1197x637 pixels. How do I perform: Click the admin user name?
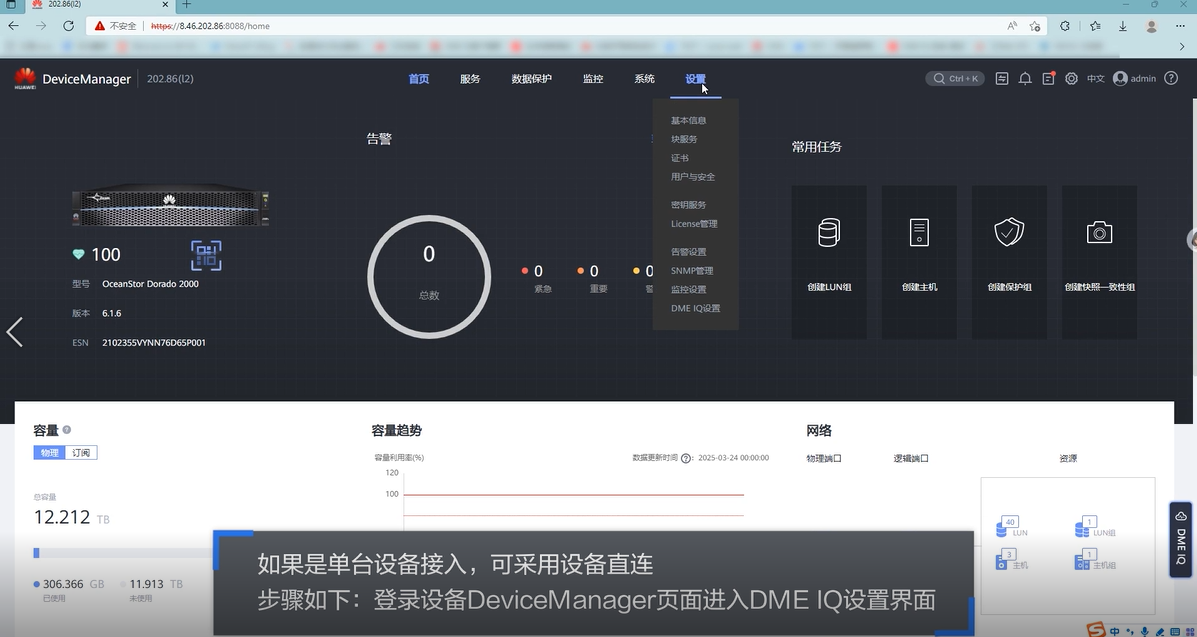1143,79
